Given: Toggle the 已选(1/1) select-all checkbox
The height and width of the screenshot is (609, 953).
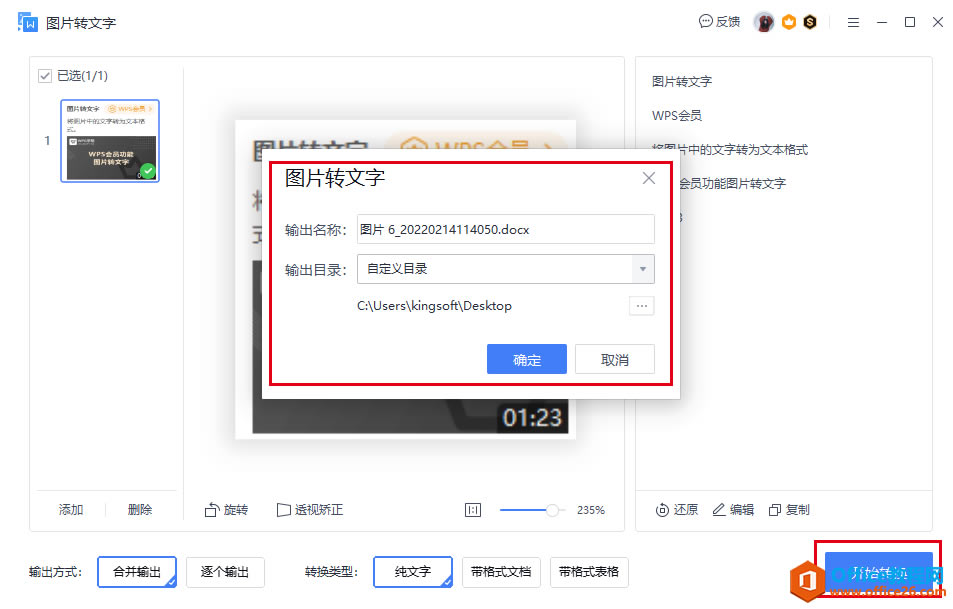Looking at the screenshot, I should [x=45, y=76].
